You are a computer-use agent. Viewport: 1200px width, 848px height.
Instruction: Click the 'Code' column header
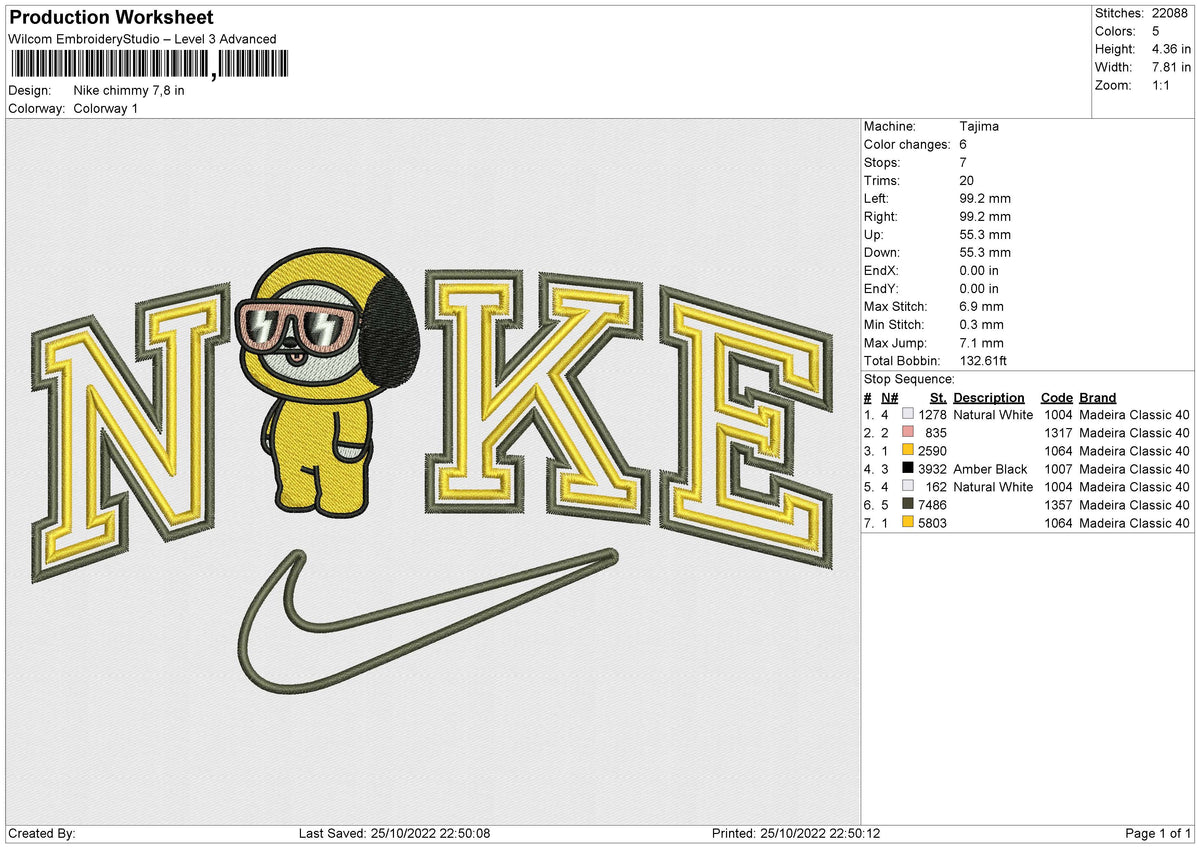(x=1056, y=397)
